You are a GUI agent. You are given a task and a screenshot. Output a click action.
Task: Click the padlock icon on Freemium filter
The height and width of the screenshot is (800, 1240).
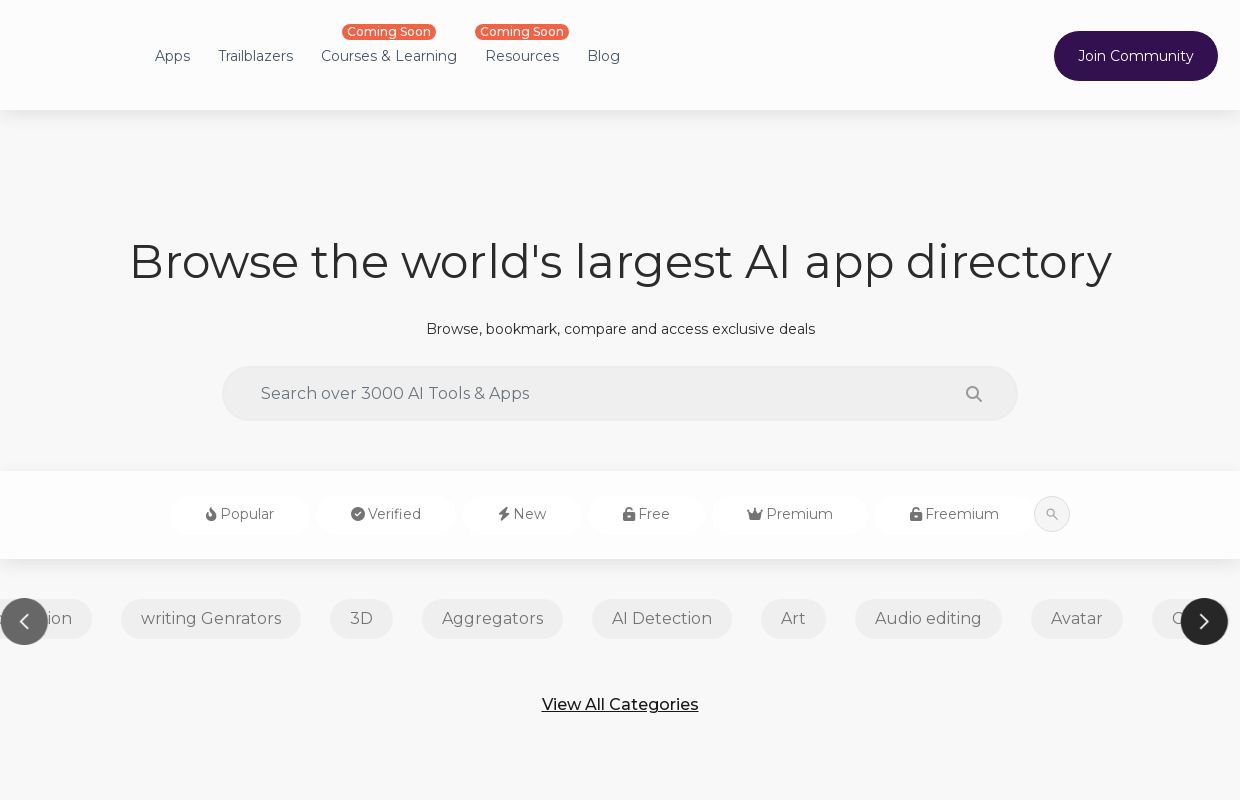pos(916,514)
